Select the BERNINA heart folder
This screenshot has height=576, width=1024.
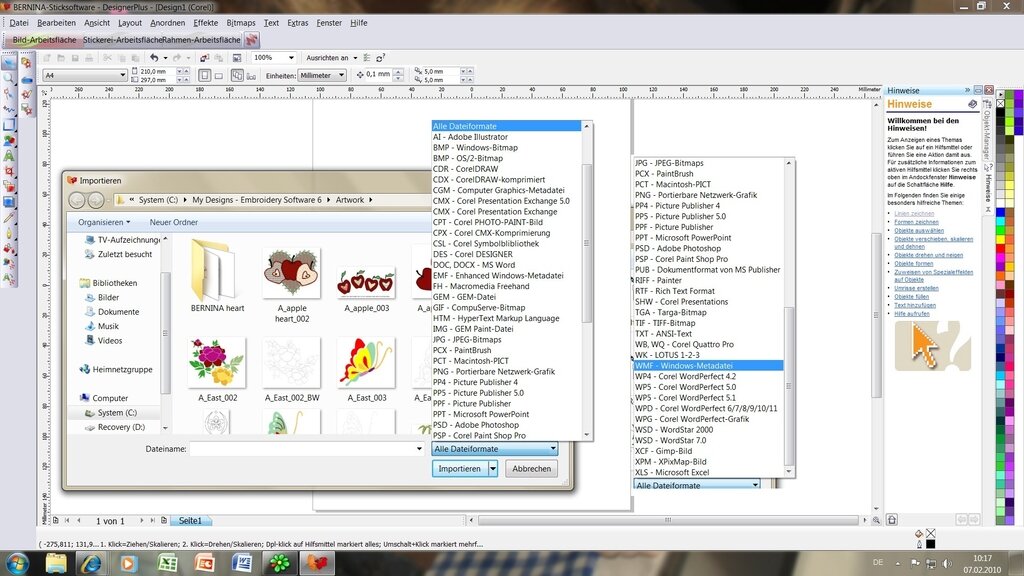217,276
